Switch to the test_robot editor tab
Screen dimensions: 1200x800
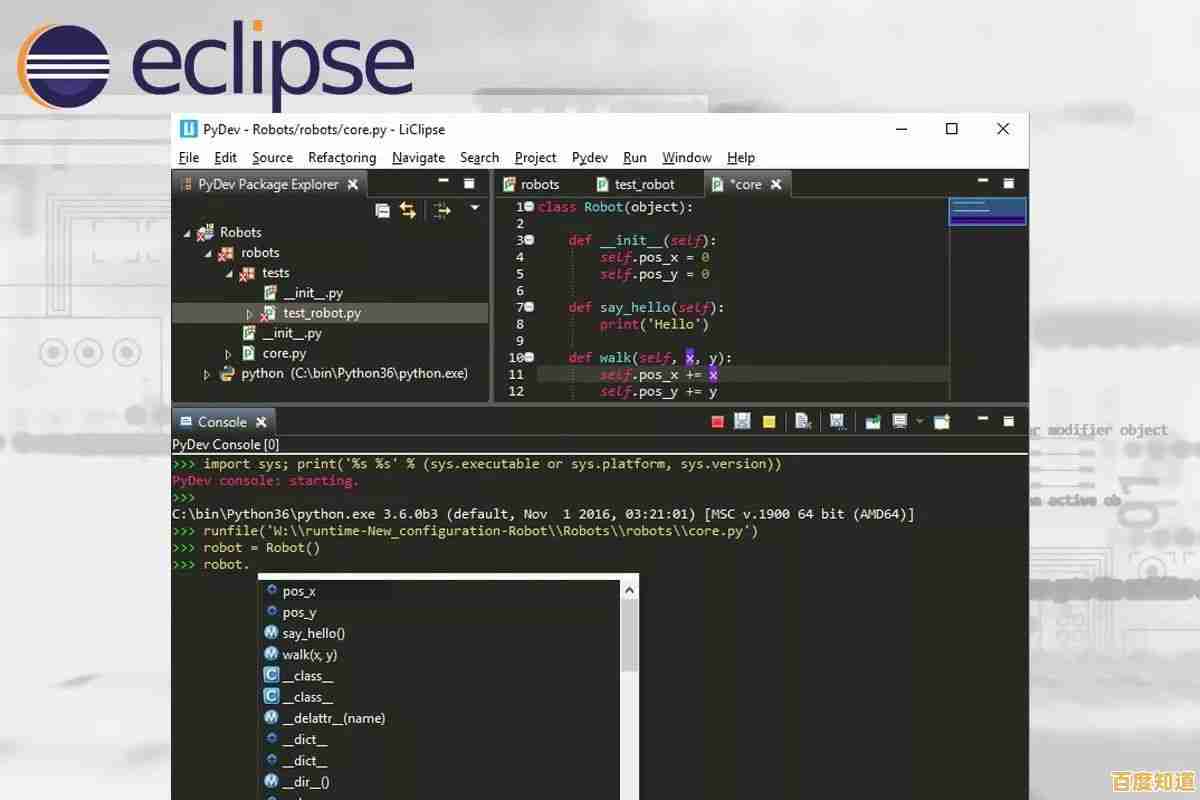click(x=646, y=184)
